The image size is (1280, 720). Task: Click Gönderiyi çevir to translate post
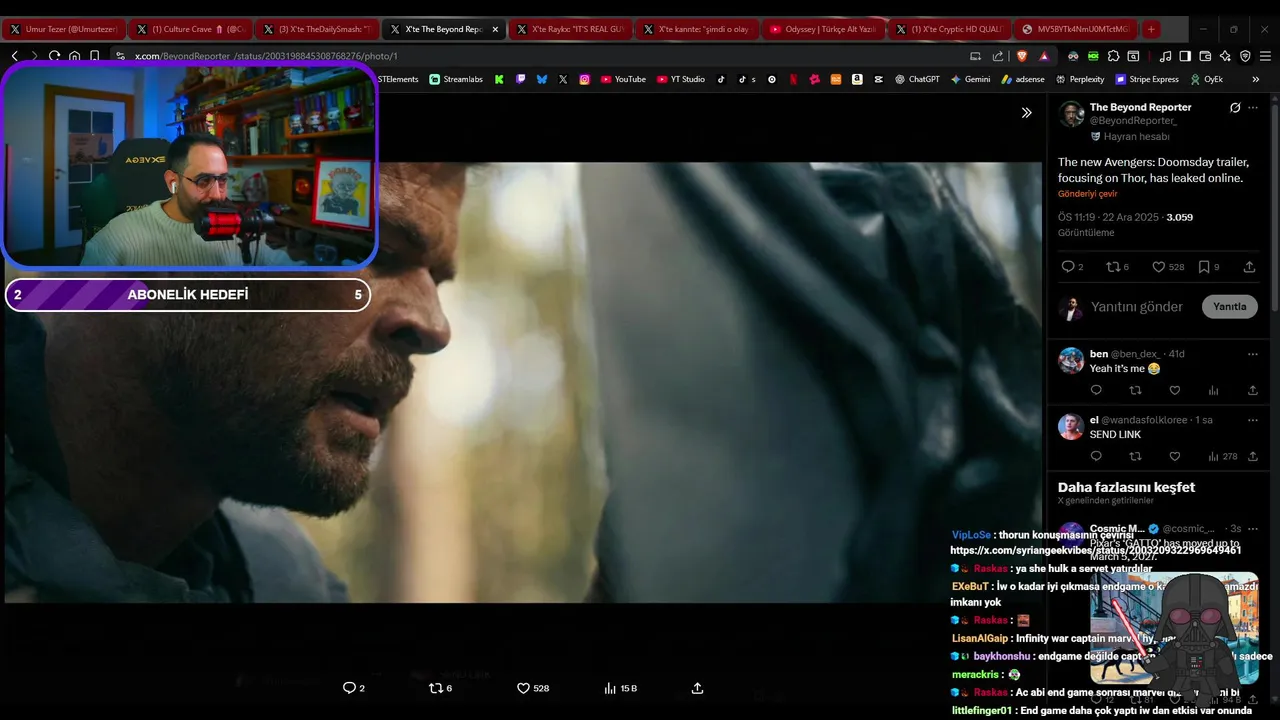[x=1087, y=194]
